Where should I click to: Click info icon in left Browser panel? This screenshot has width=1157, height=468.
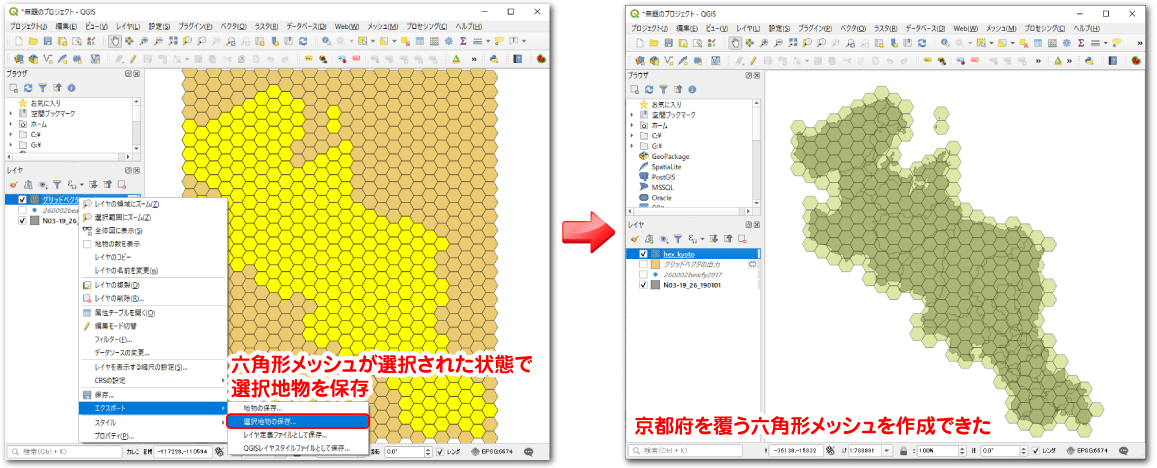pyautogui.click(x=72, y=89)
